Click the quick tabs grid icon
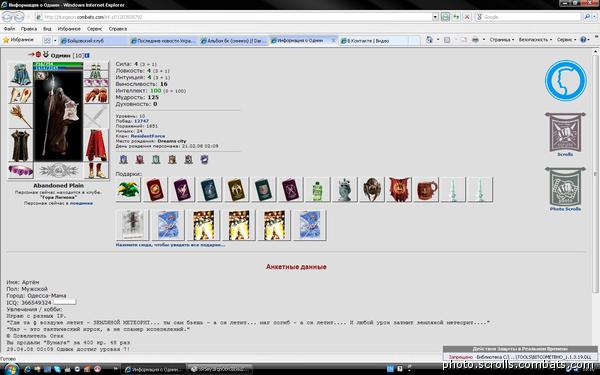Image resolution: width=600 pixels, height=375 pixels. [x=47, y=40]
